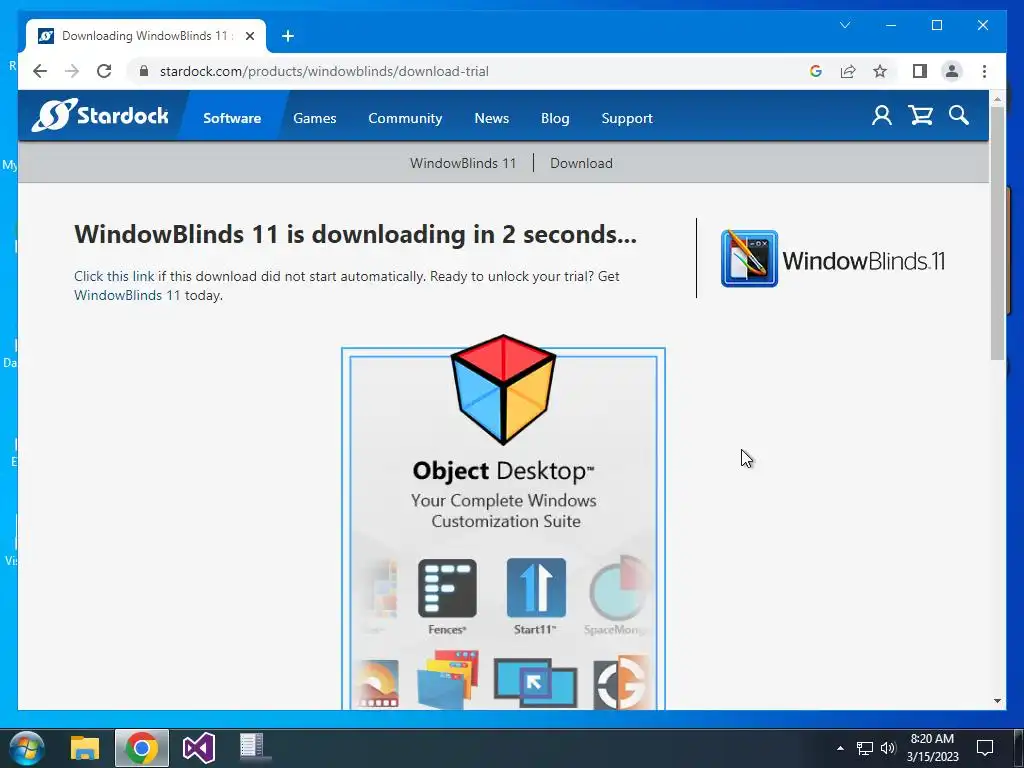Click the Download subnav link
This screenshot has width=1024, height=768.
pos(581,163)
